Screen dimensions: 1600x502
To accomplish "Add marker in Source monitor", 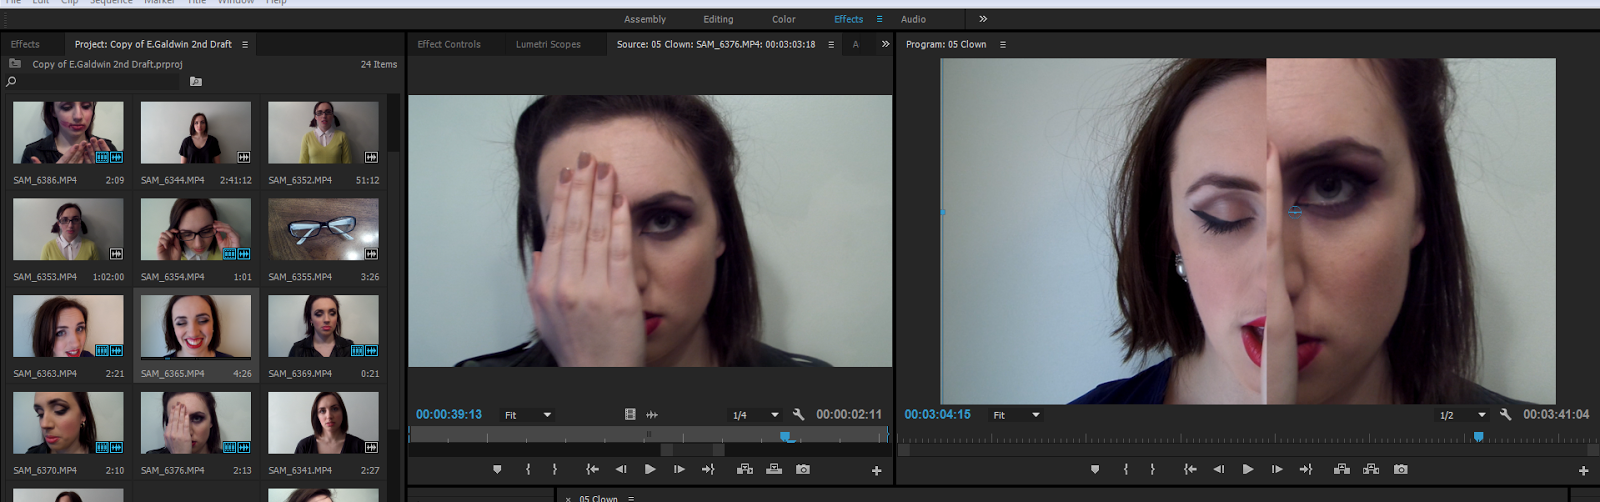I will (497, 469).
